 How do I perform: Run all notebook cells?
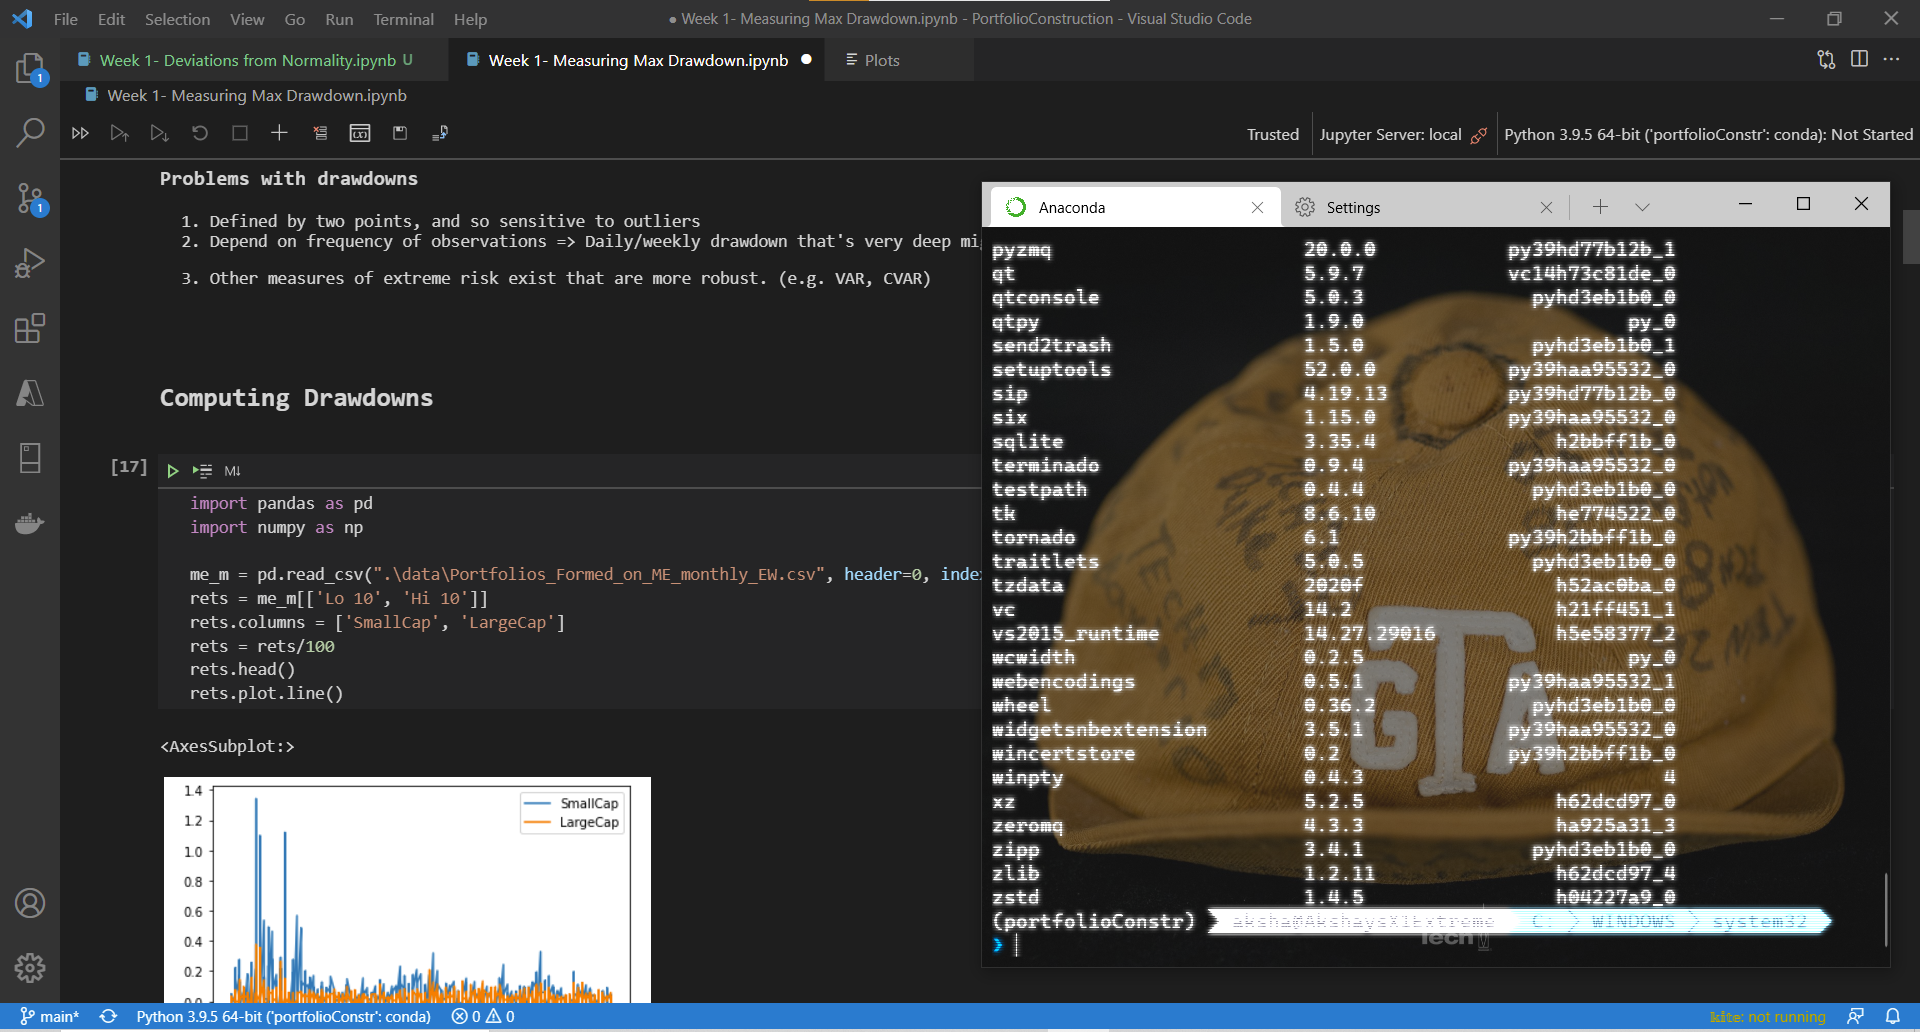coord(80,132)
